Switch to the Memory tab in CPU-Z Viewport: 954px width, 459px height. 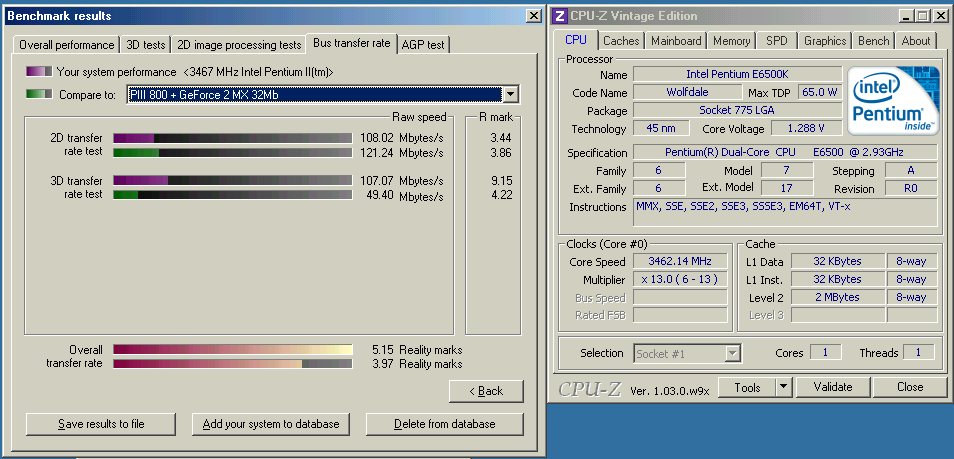(x=731, y=41)
